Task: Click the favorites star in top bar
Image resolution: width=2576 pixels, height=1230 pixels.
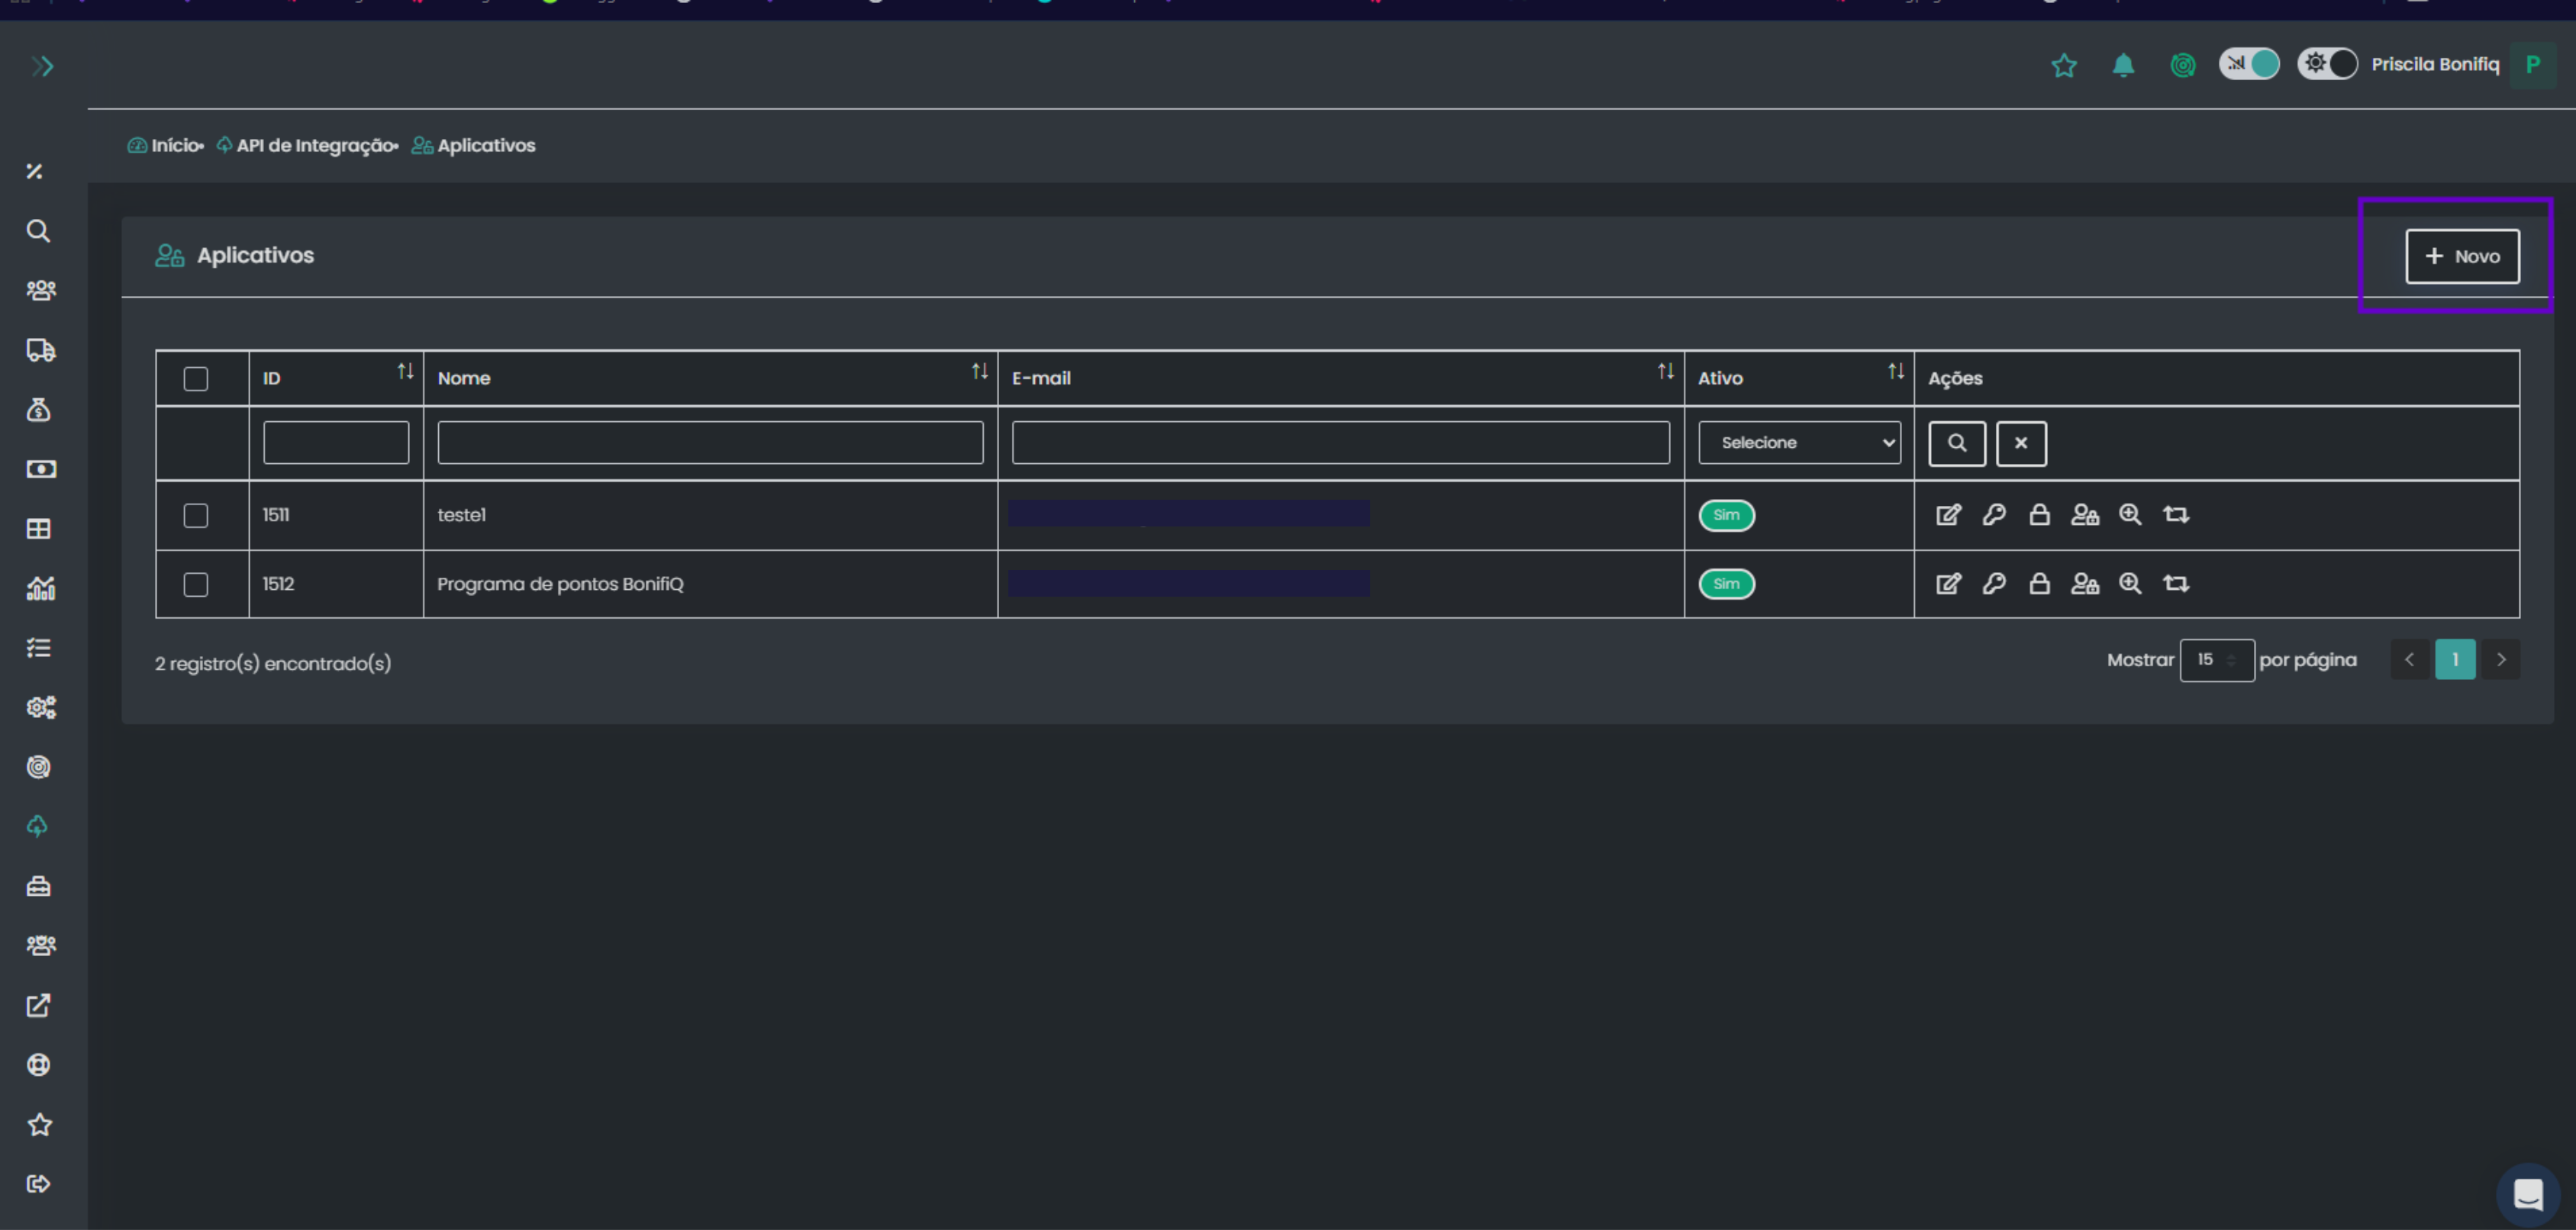Action: pyautogui.click(x=2064, y=66)
